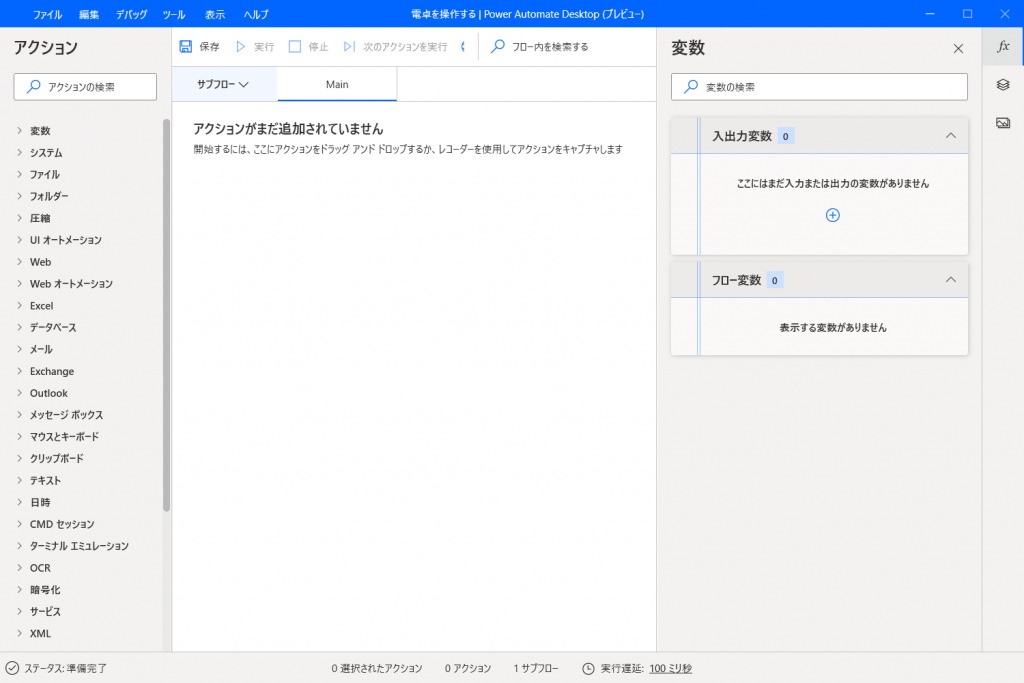Expand the サービス action group
The width and height of the screenshot is (1024, 683).
20,611
